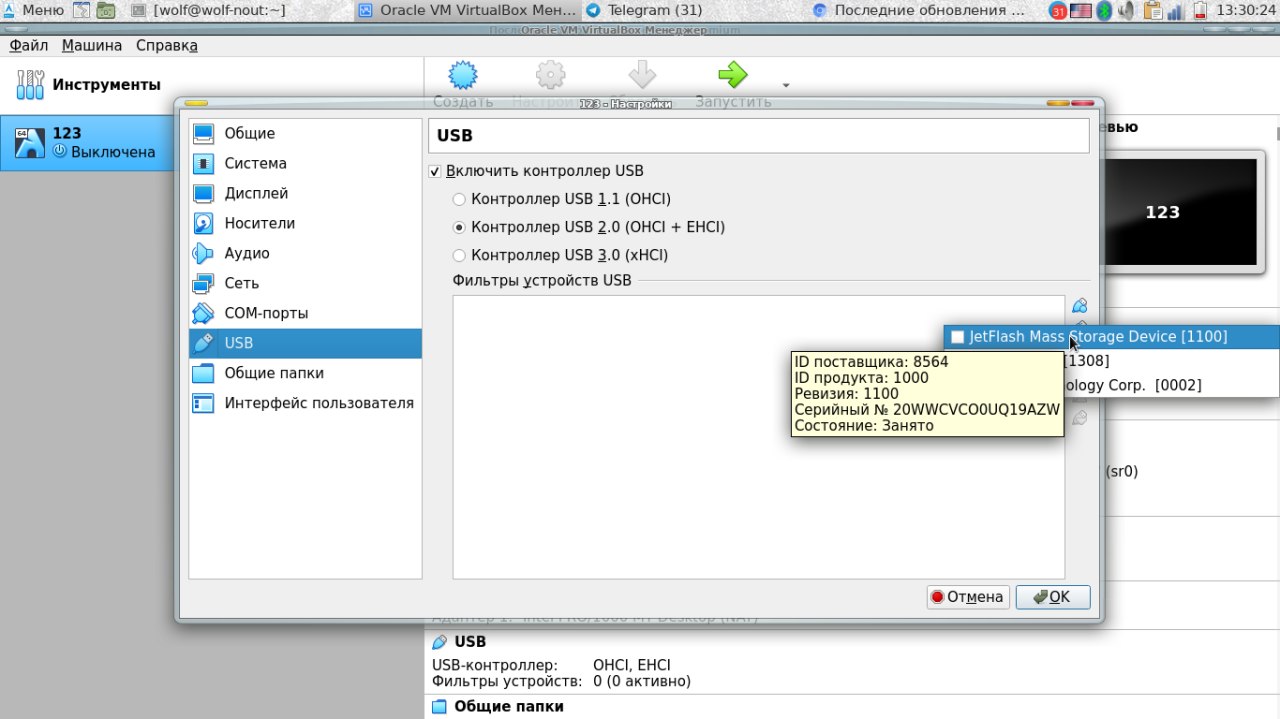
Task: Click the Общие папки icon in details pane
Action: point(439,706)
